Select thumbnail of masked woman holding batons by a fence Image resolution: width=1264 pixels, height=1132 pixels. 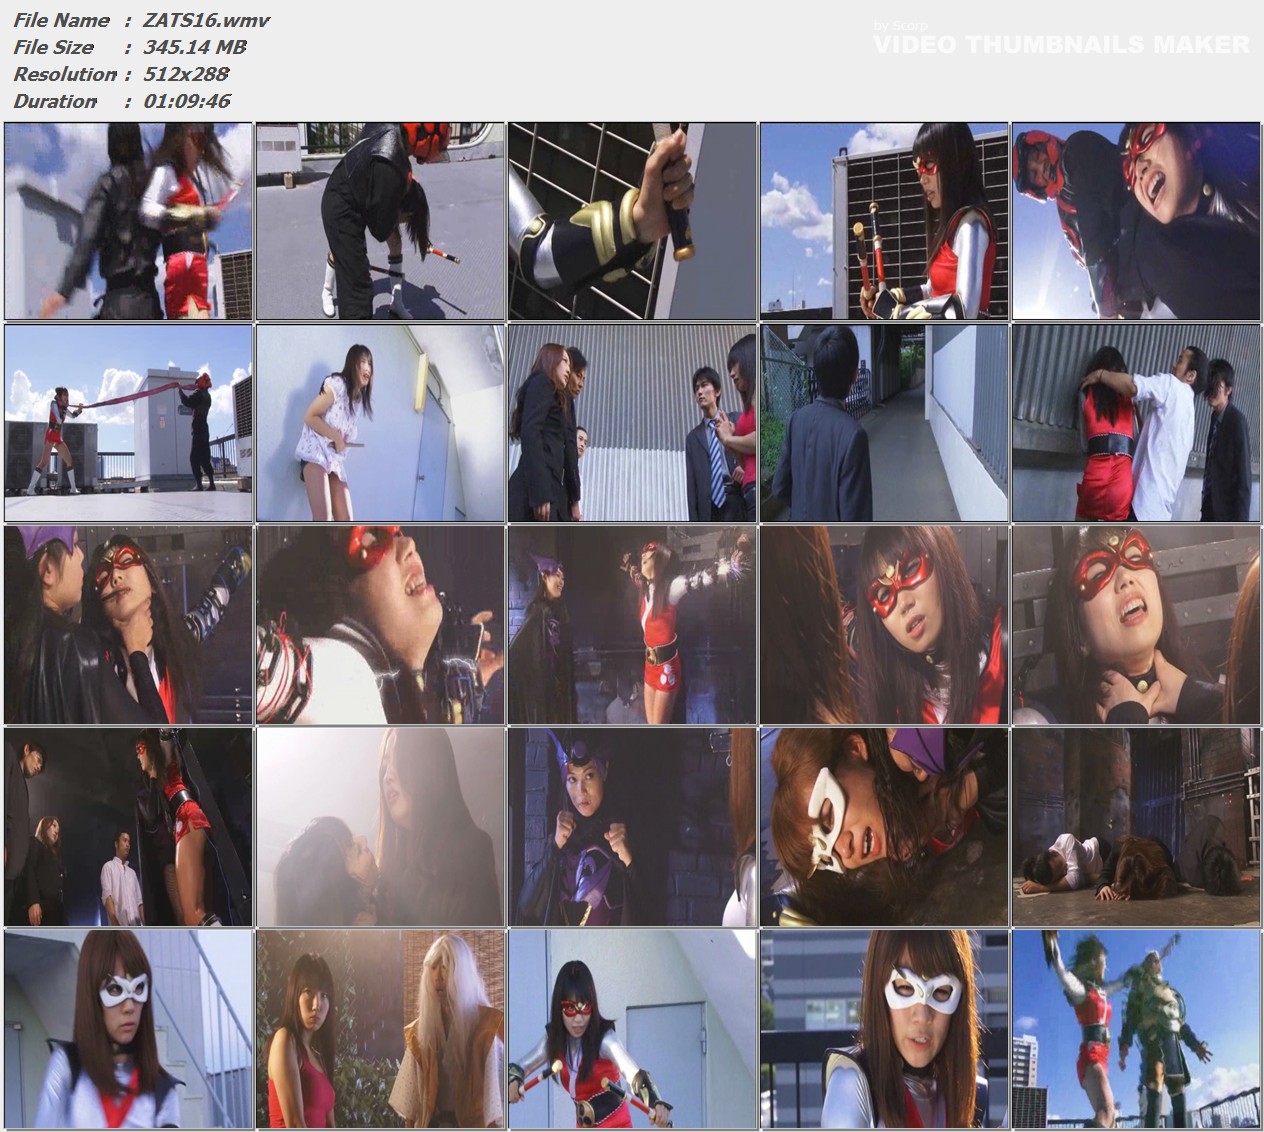884,221
